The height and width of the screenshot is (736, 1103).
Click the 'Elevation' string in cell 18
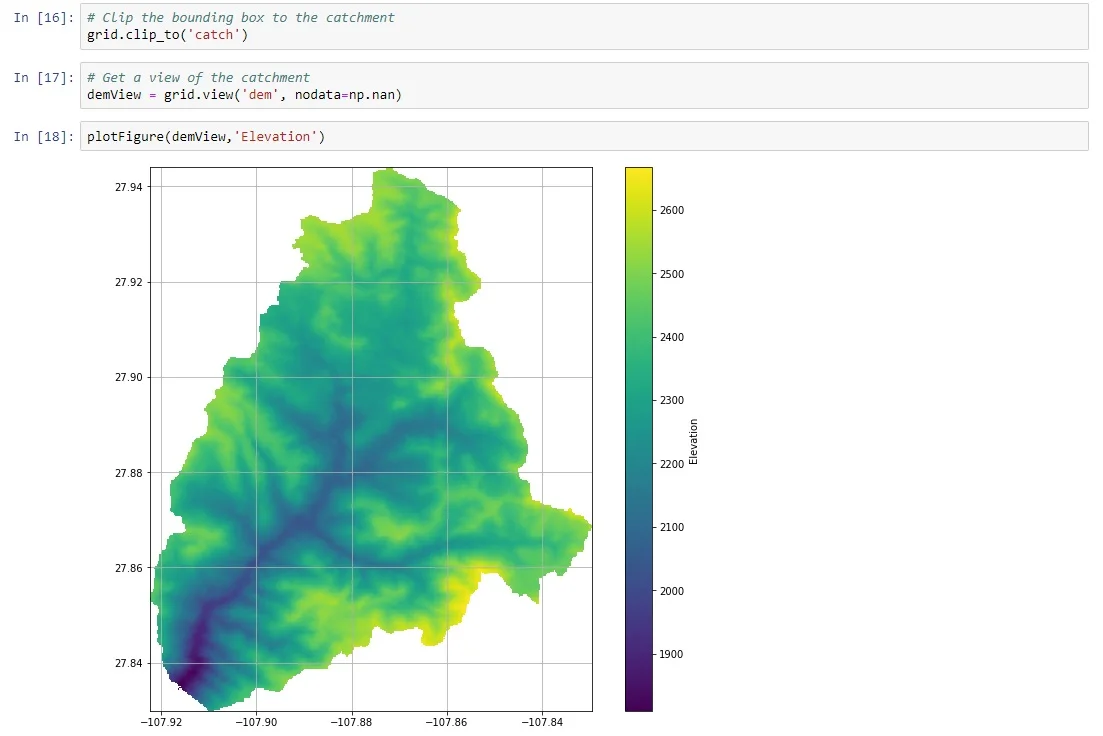275,137
